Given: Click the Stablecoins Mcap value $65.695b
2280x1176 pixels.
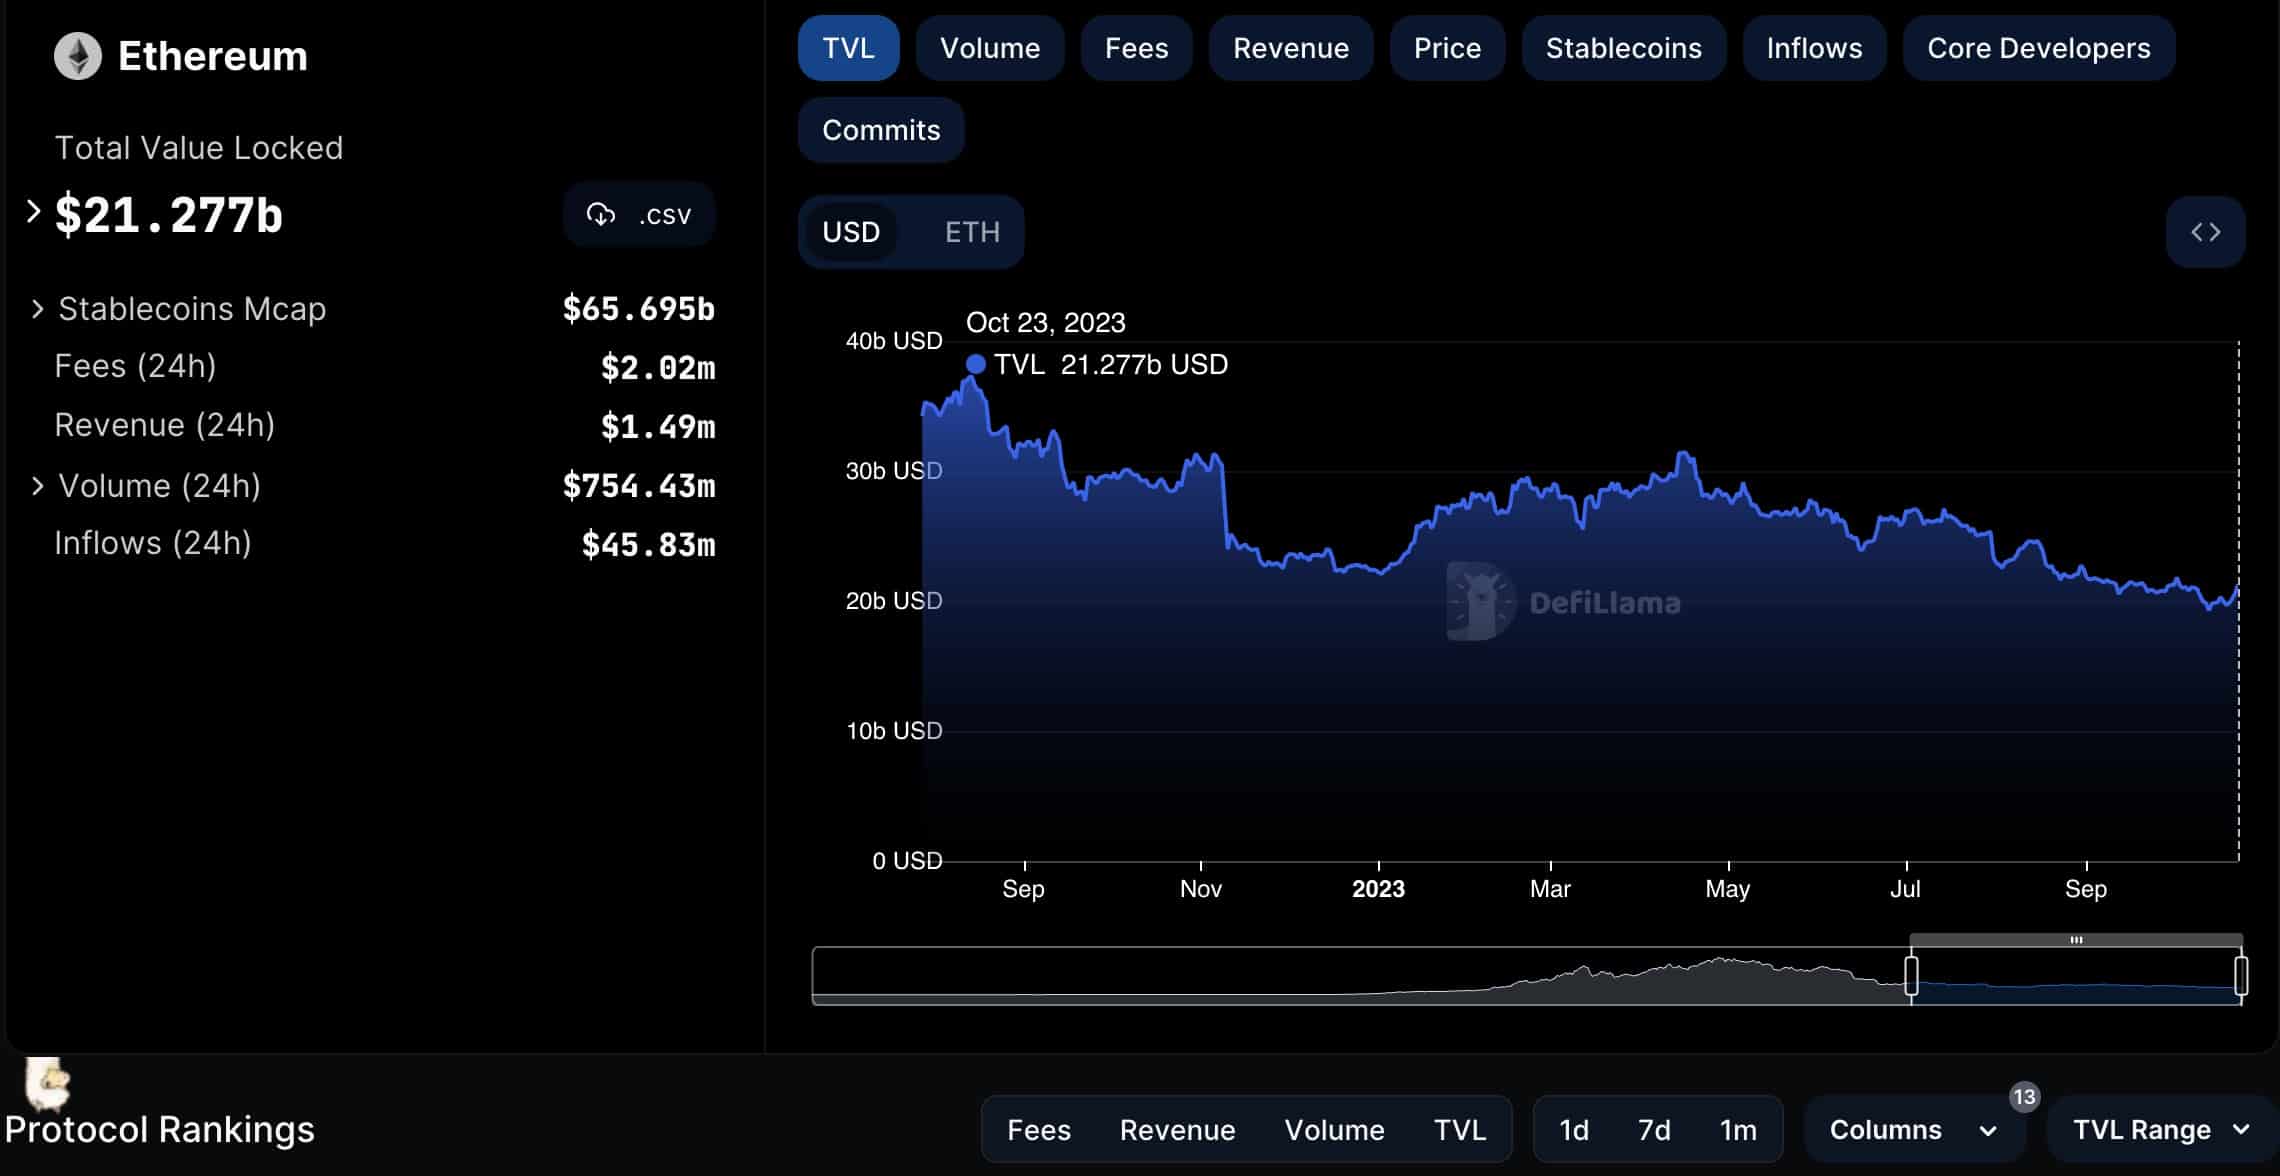Looking at the screenshot, I should (x=638, y=309).
